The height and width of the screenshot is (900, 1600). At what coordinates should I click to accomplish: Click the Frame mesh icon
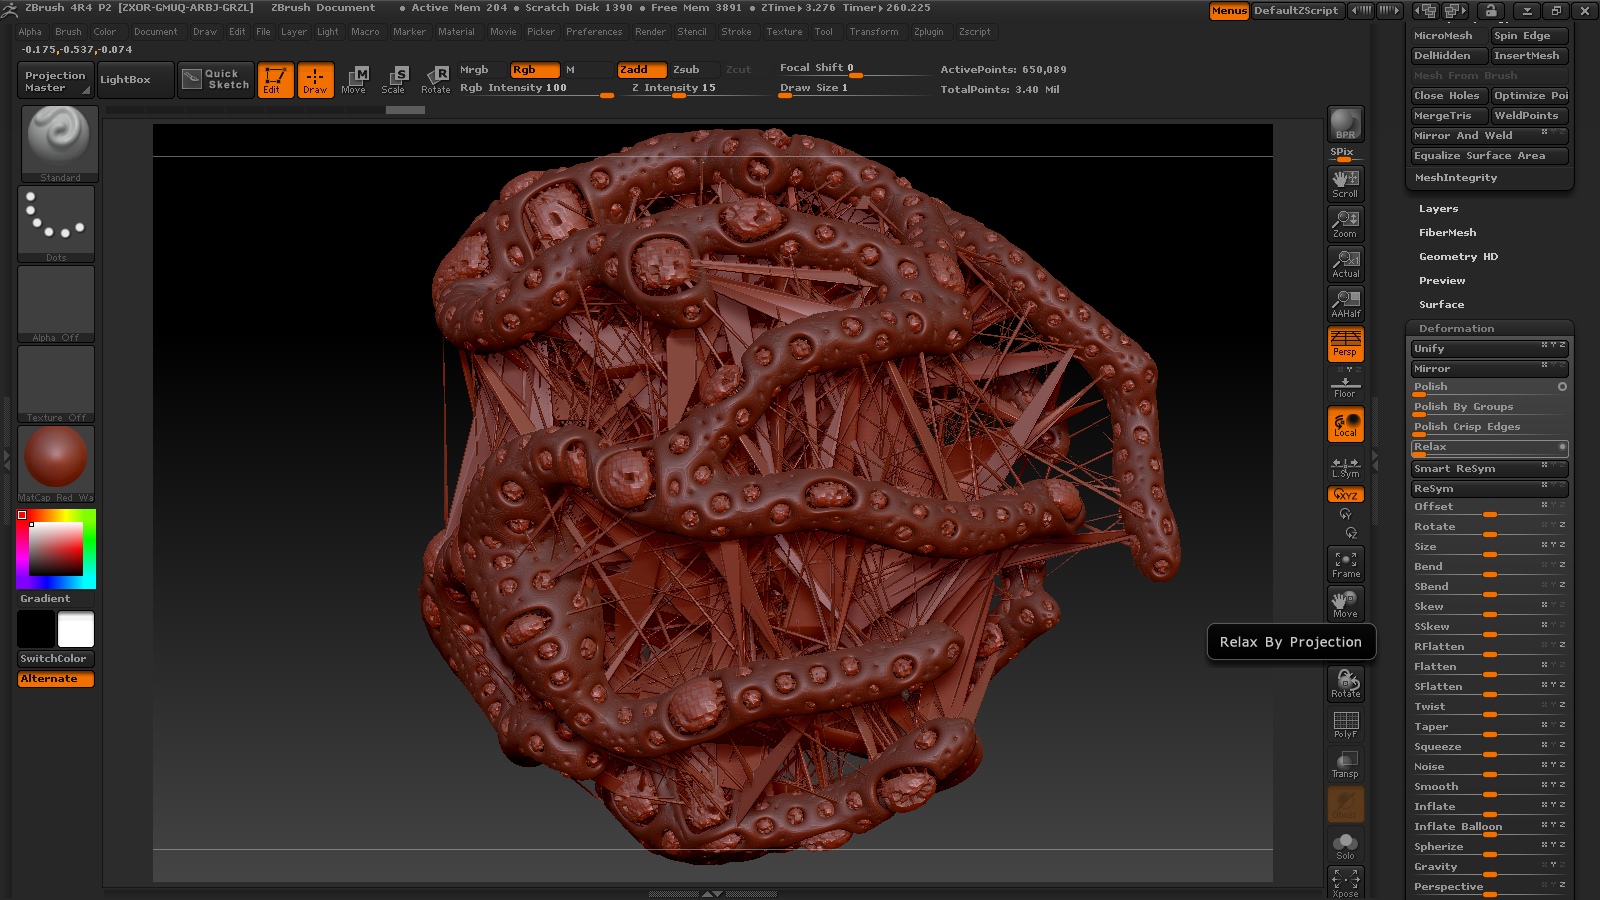[1345, 564]
